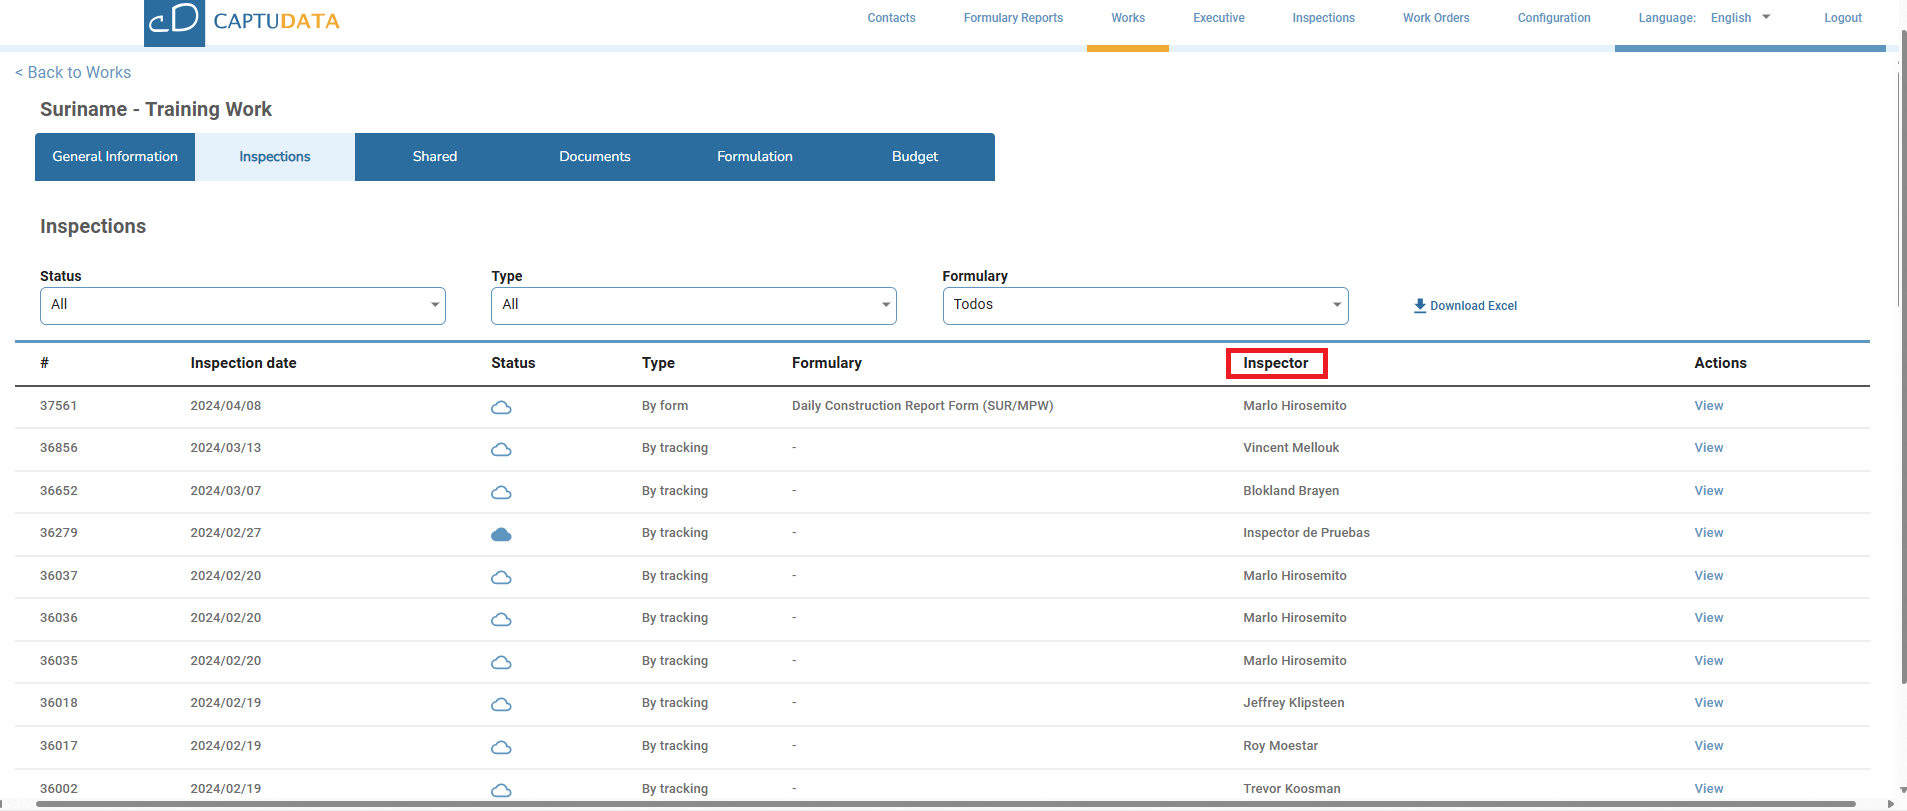Expand the Type filter dropdown

tap(693, 305)
